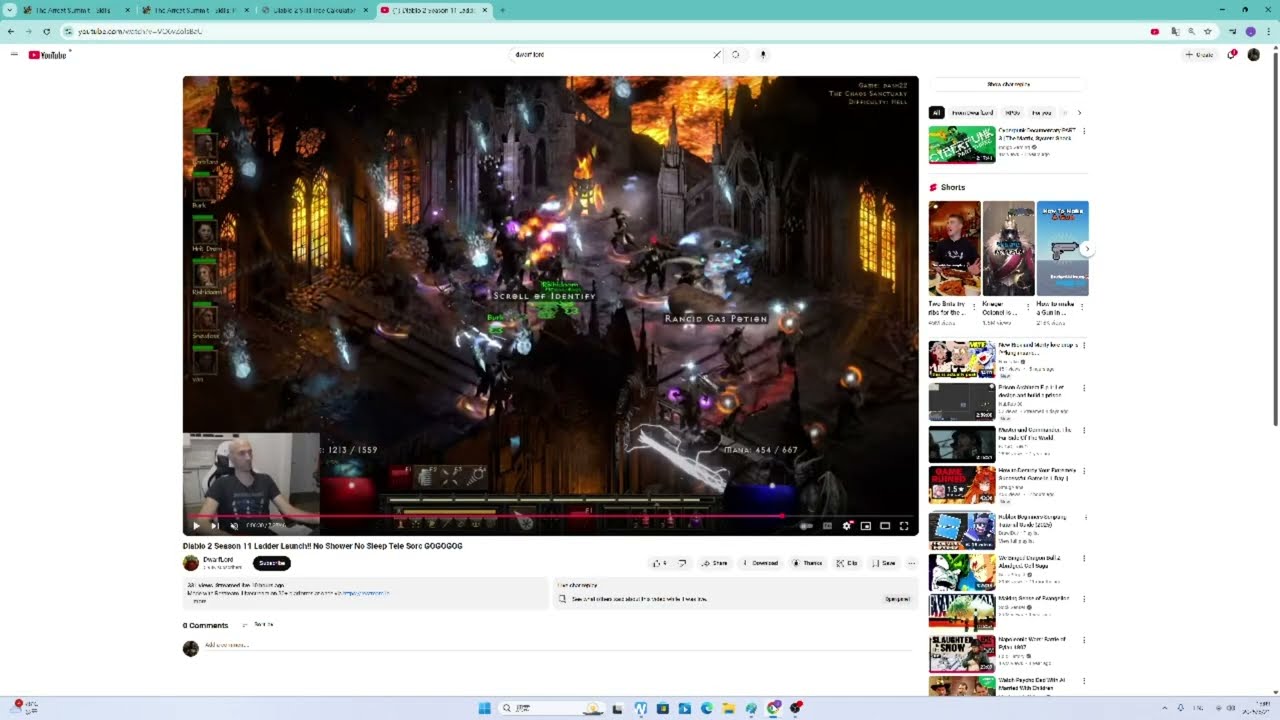This screenshot has height=720, width=1280.
Task: Open options menu for Cyberpunk Documentary video
Action: point(1084,131)
